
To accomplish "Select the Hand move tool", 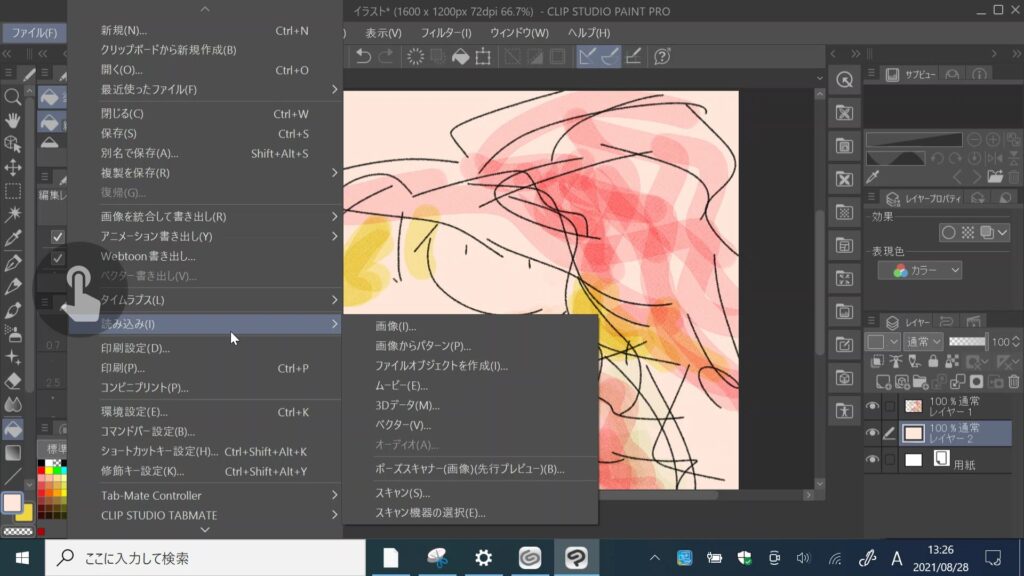I will [x=12, y=121].
